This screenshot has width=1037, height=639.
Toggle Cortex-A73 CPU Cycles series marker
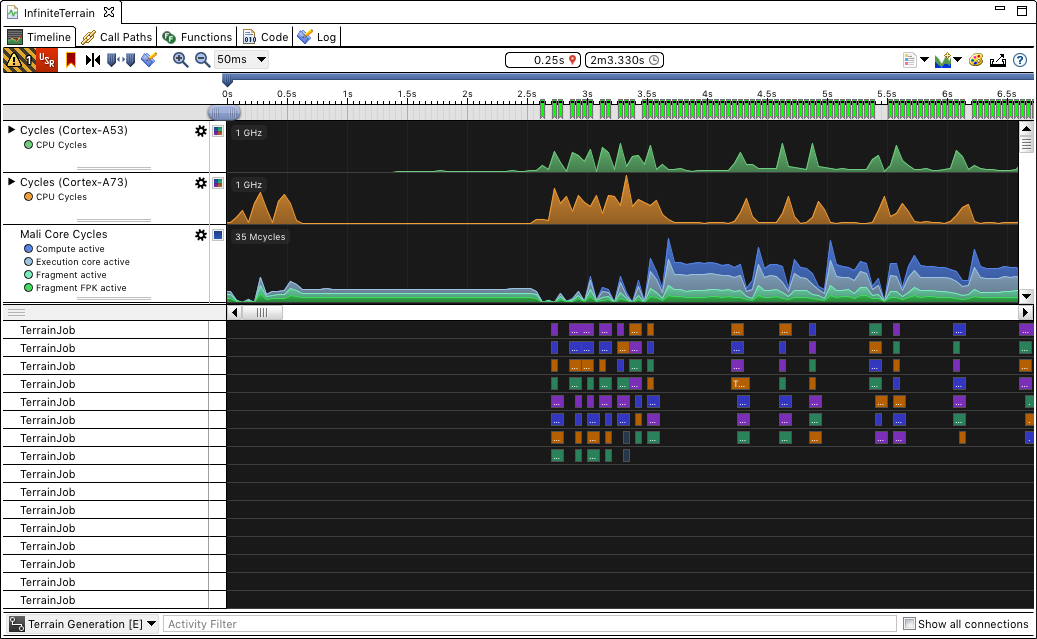click(x=28, y=196)
